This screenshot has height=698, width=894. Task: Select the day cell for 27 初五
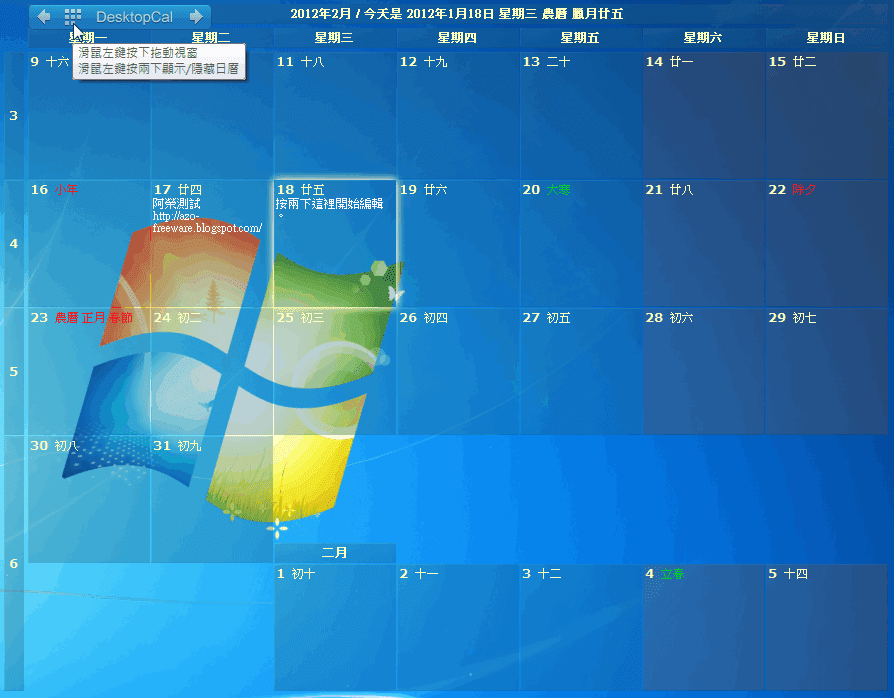[x=581, y=372]
